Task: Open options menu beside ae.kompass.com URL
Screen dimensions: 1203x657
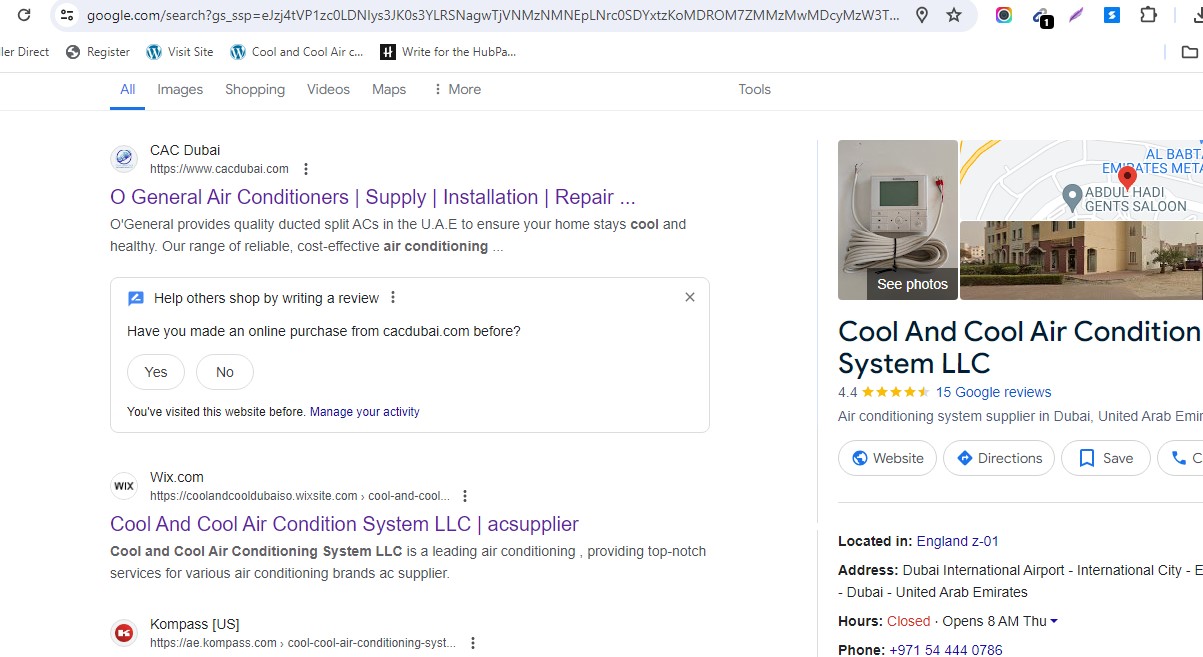Action: [473, 643]
